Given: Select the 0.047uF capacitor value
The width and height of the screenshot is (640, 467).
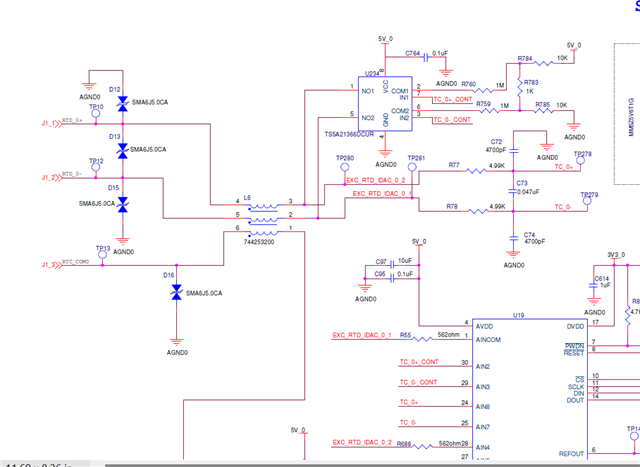Looking at the screenshot, I should (528, 191).
